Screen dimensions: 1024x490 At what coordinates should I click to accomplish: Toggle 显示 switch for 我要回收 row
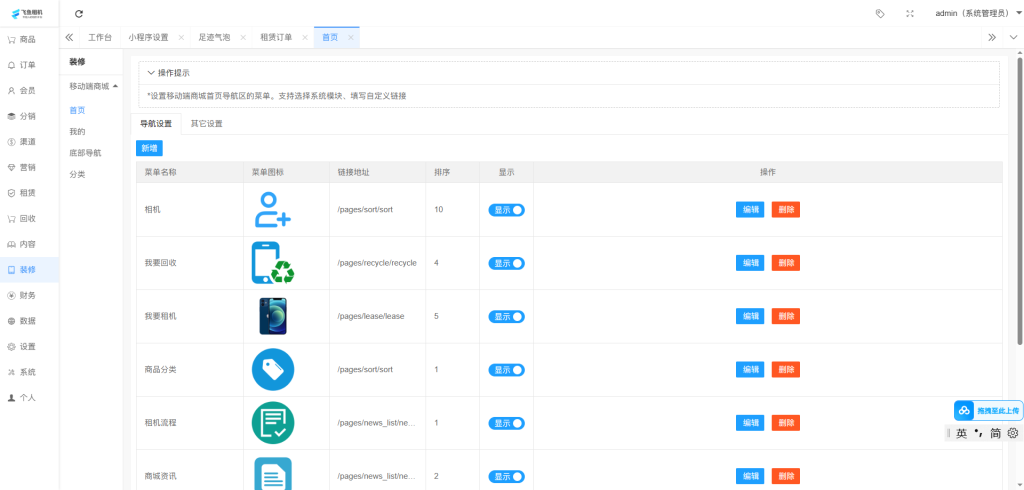tap(507, 263)
